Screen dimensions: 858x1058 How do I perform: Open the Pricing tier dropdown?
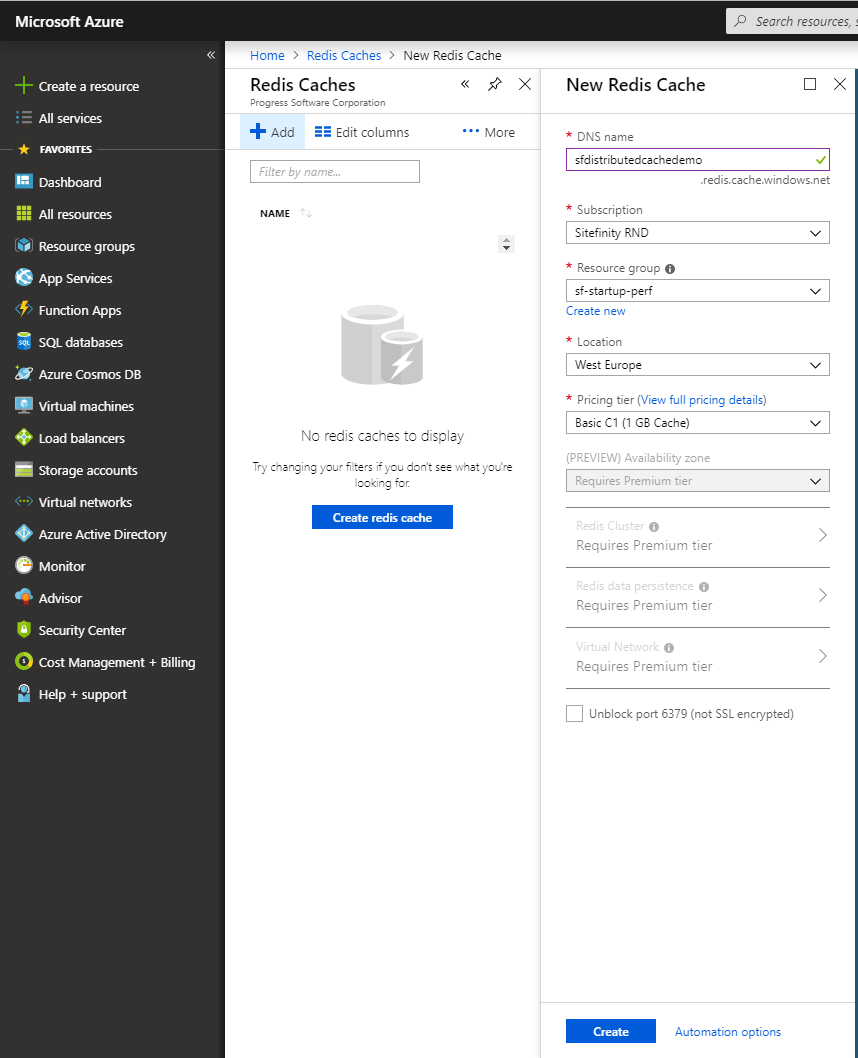(697, 422)
